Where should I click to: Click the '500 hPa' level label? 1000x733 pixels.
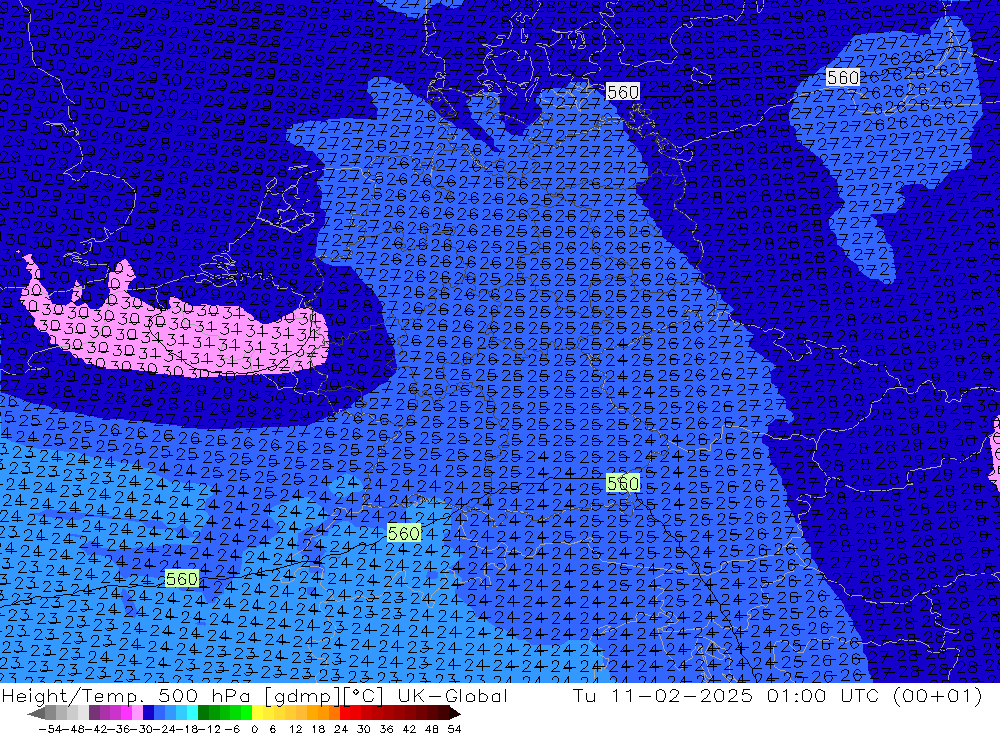206,695
